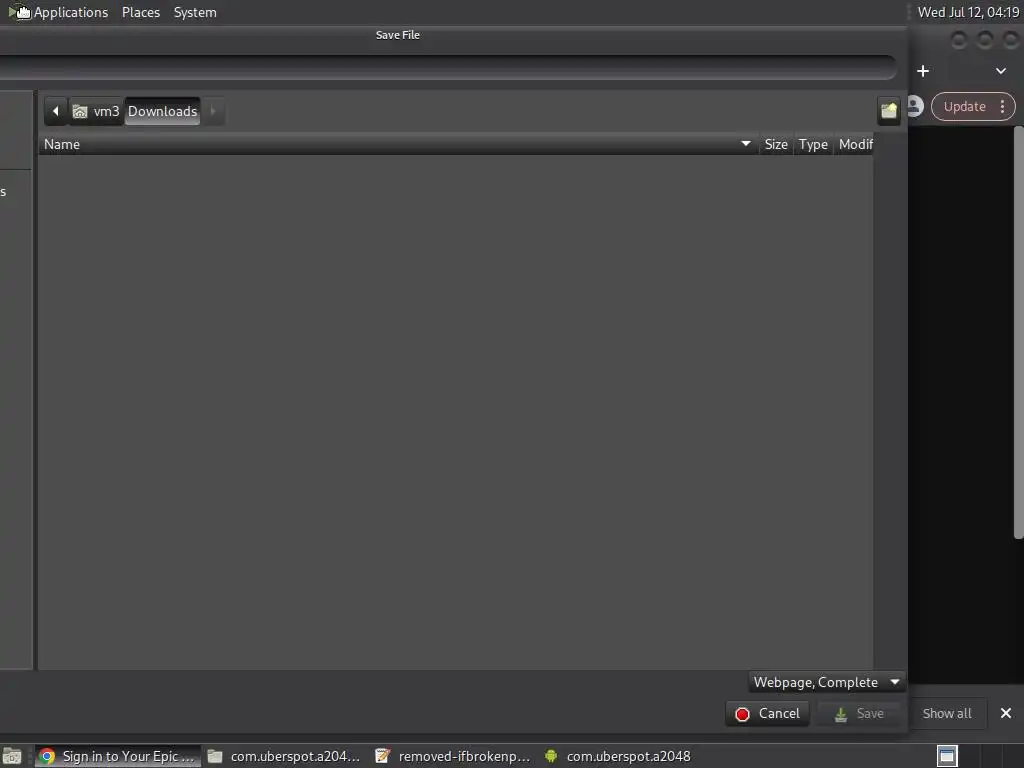The image size is (1024, 768).
Task: Click the sort arrow in the Name column
Action: coord(746,144)
